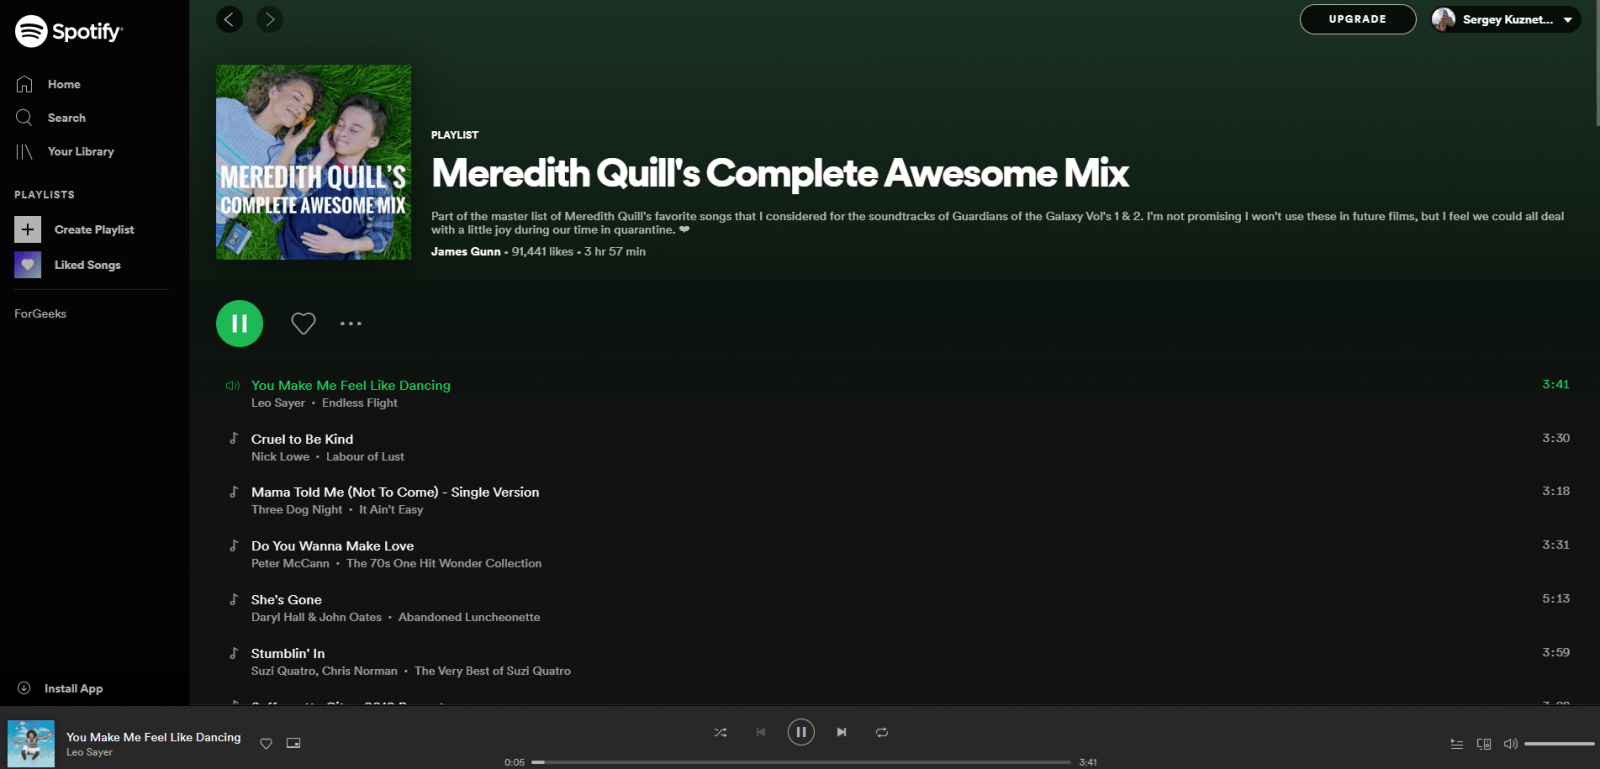Image resolution: width=1600 pixels, height=769 pixels.
Task: Click the Install App download icon
Action: tap(24, 688)
